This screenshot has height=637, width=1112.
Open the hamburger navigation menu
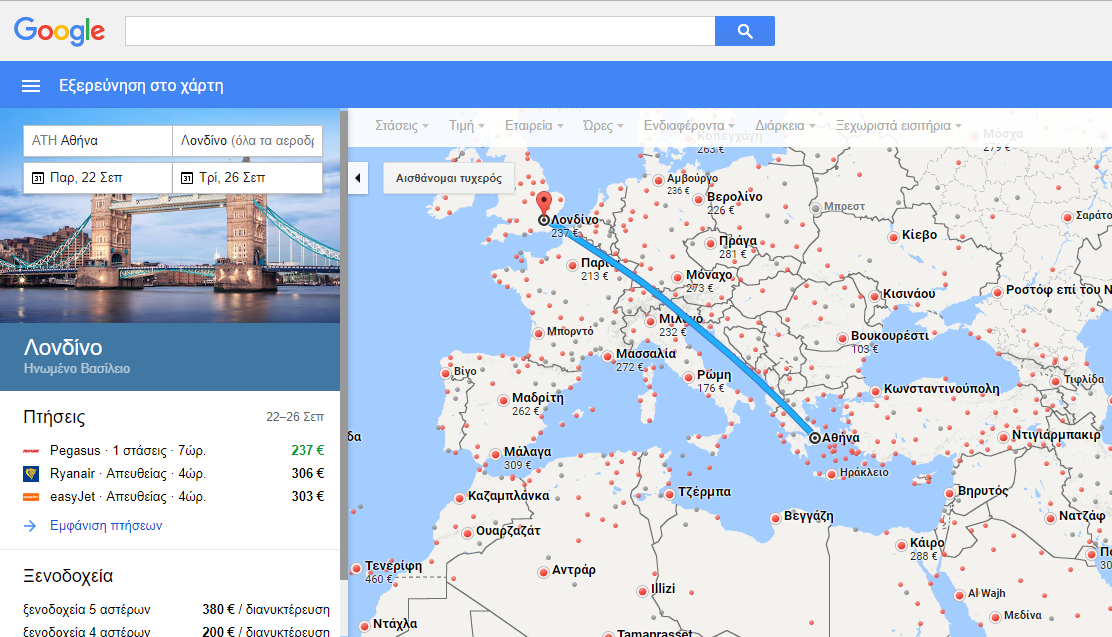30,86
